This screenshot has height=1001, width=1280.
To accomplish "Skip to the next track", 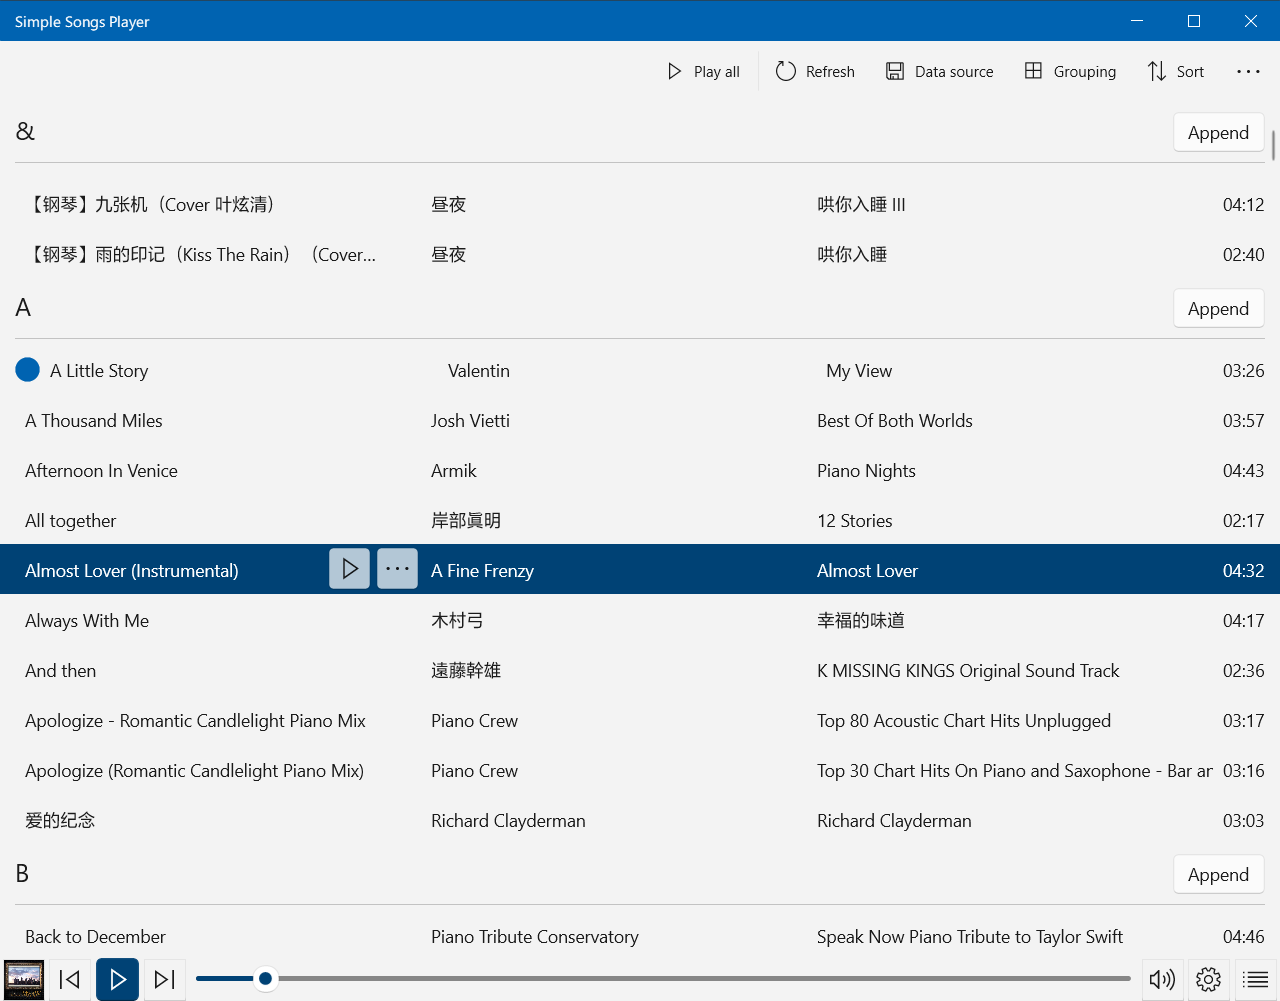I will pos(165,979).
